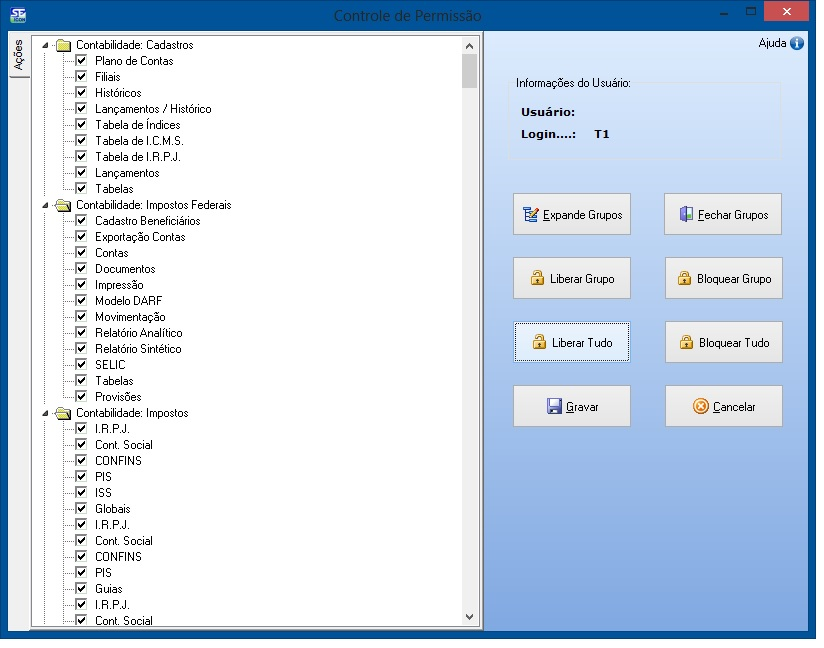Open the Ações vertical side tab
The width and height of the screenshot is (824, 648).
[x=17, y=56]
